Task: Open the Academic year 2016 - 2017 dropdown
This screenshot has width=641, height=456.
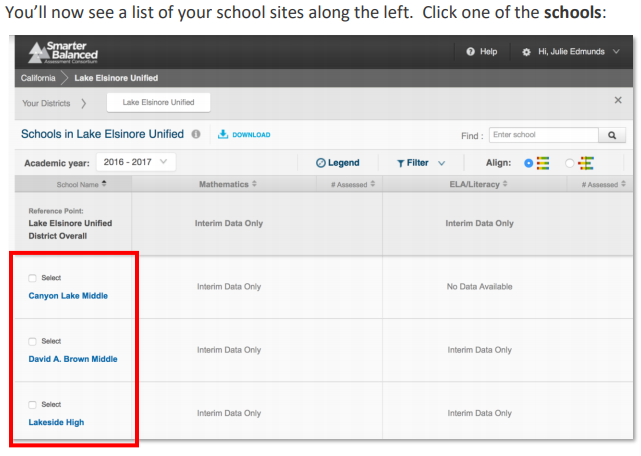Action: tap(136, 162)
